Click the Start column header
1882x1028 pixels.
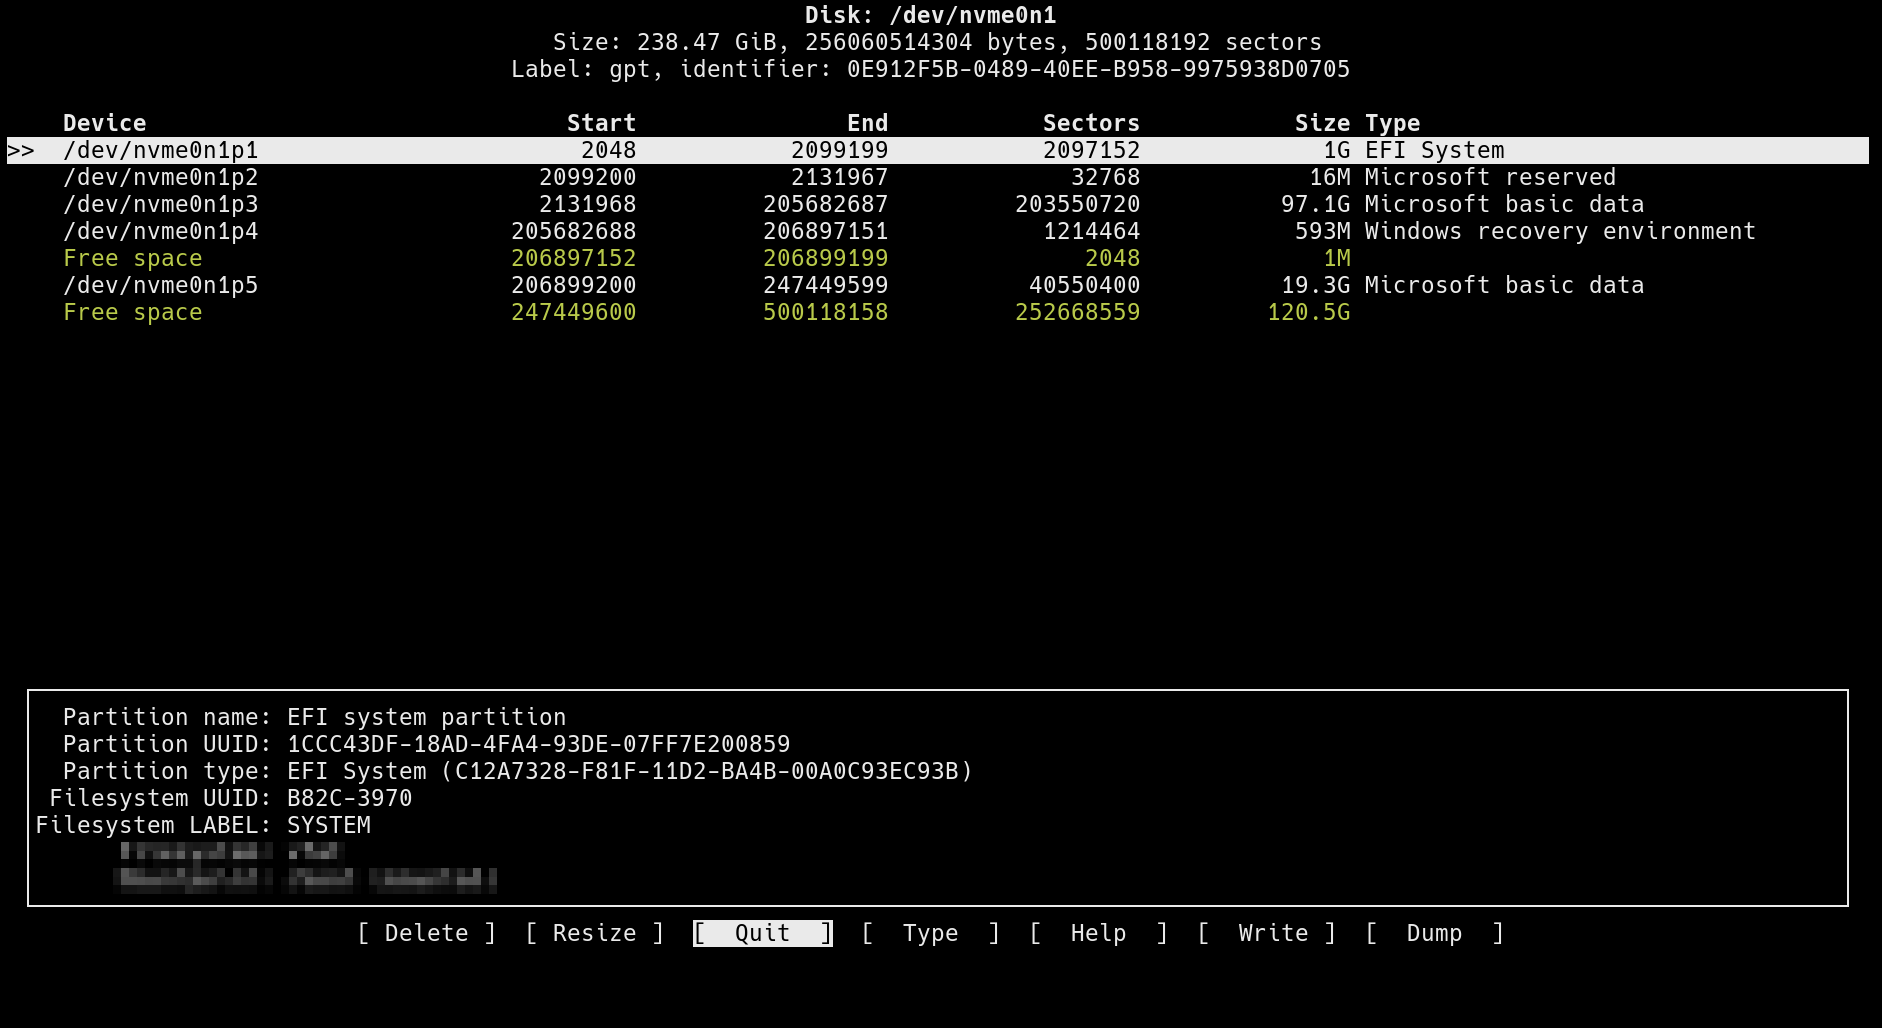coord(601,123)
